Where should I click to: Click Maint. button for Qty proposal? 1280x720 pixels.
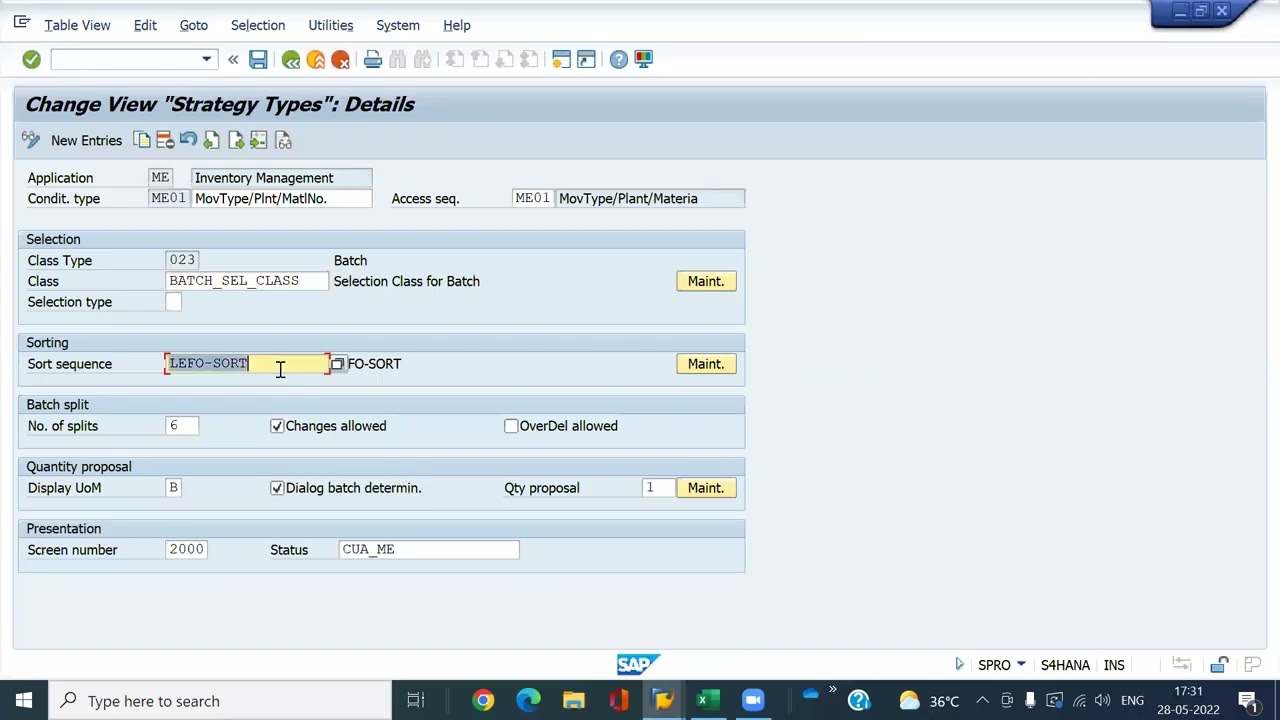click(x=706, y=488)
